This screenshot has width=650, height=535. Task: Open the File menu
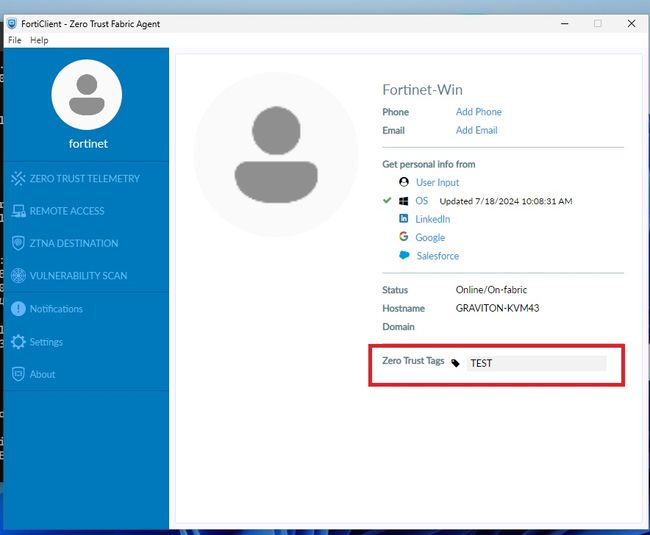[x=15, y=40]
